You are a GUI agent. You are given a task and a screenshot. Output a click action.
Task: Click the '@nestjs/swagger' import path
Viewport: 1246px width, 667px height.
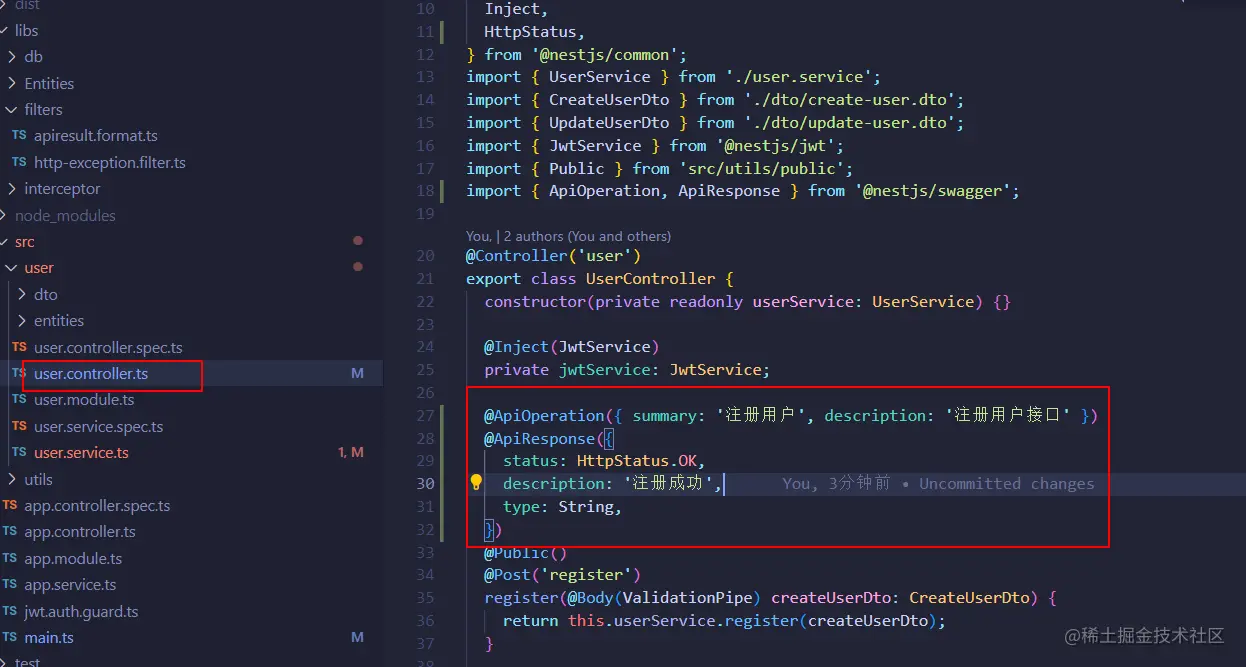coord(934,191)
